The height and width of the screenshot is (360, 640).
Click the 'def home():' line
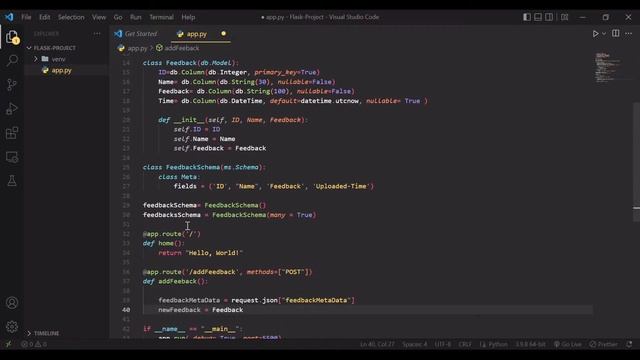[x=163, y=243]
